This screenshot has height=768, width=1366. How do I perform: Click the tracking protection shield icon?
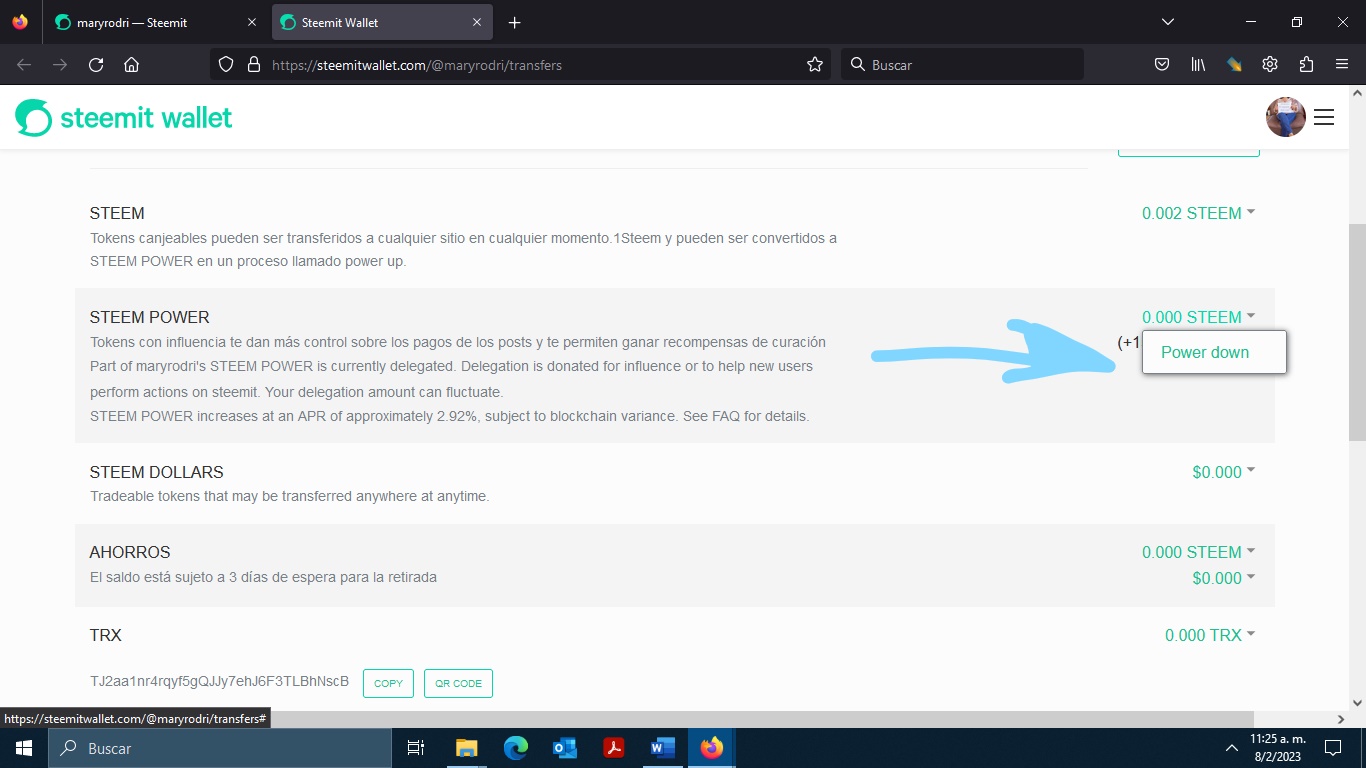tap(226, 64)
